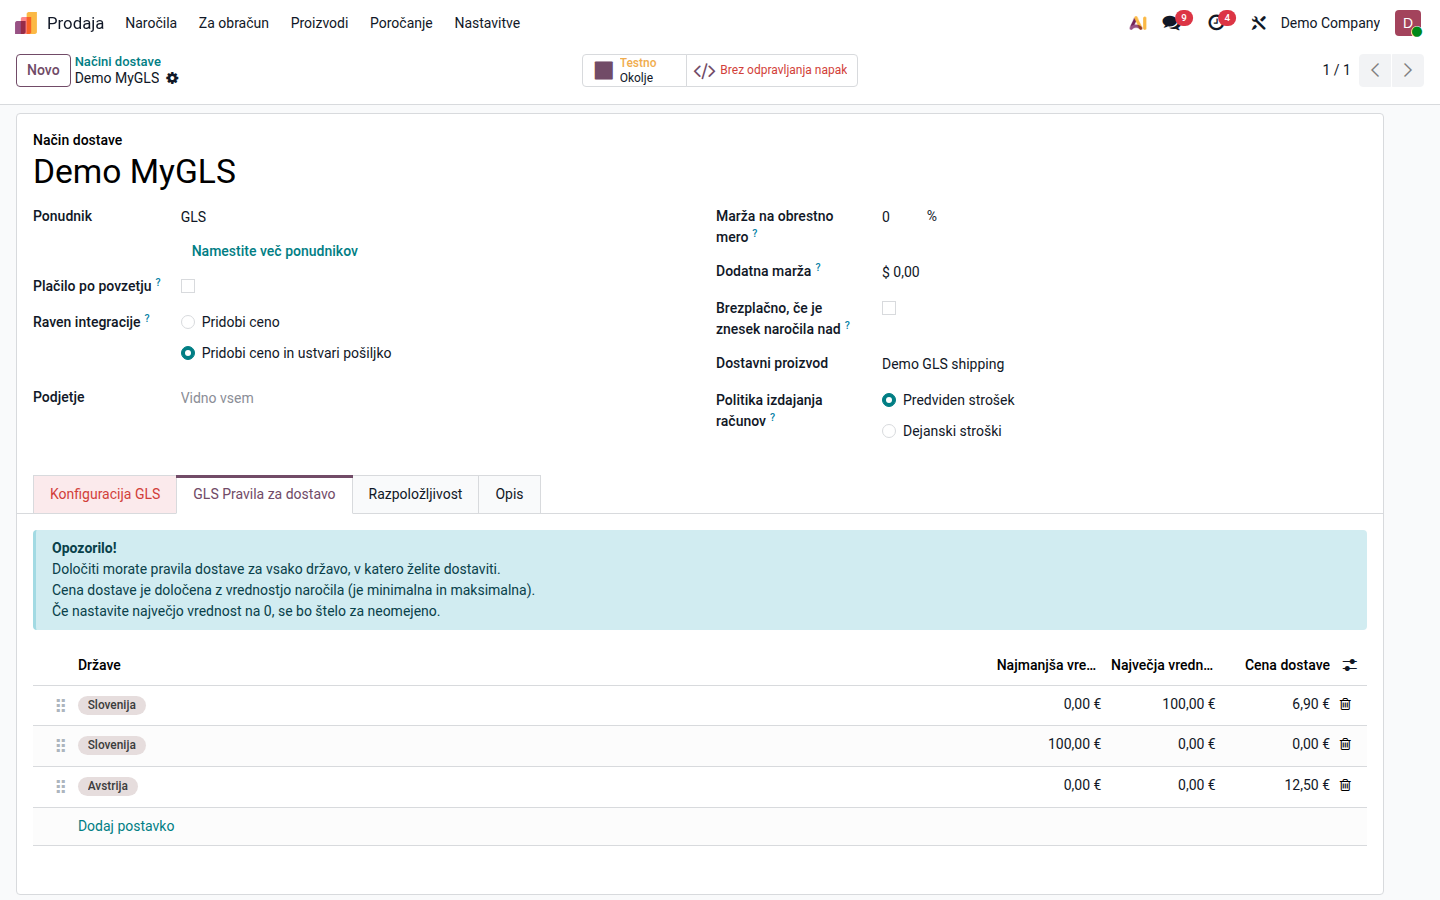This screenshot has height=900, width=1440.
Task: Delete the Slovenija 6,90 € rule
Action: tap(1345, 704)
